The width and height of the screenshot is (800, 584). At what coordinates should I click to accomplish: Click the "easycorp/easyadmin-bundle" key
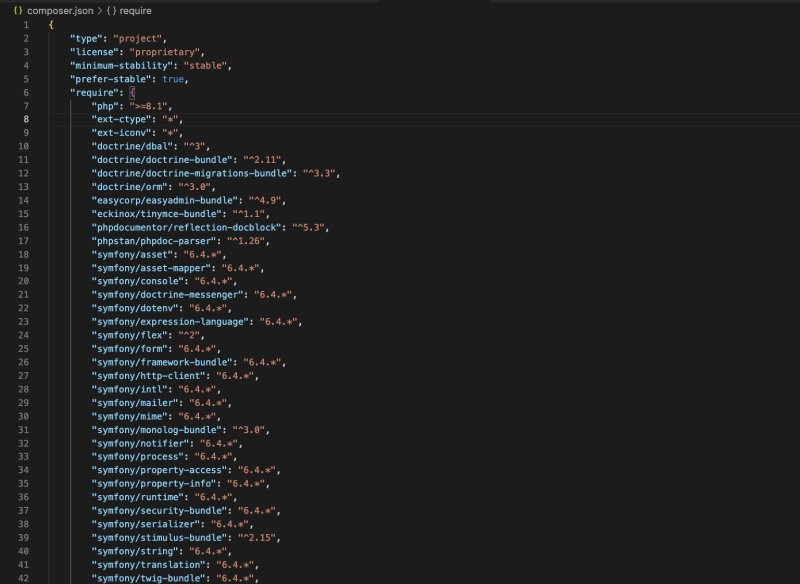pos(164,200)
